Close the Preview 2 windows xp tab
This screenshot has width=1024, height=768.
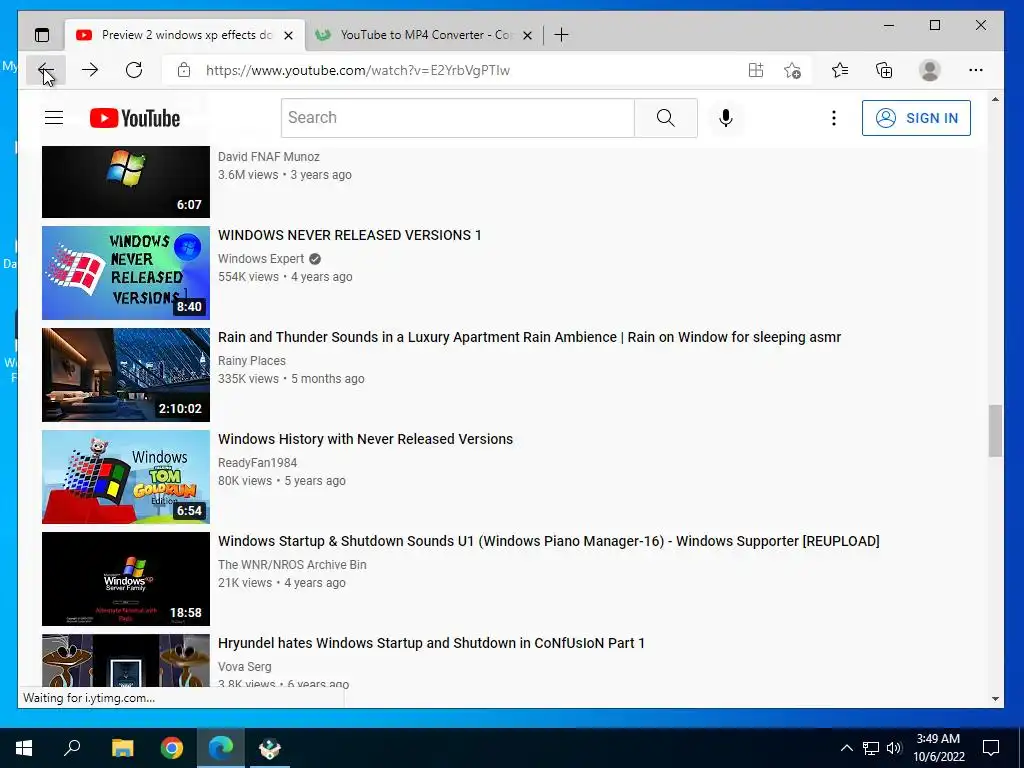288,35
